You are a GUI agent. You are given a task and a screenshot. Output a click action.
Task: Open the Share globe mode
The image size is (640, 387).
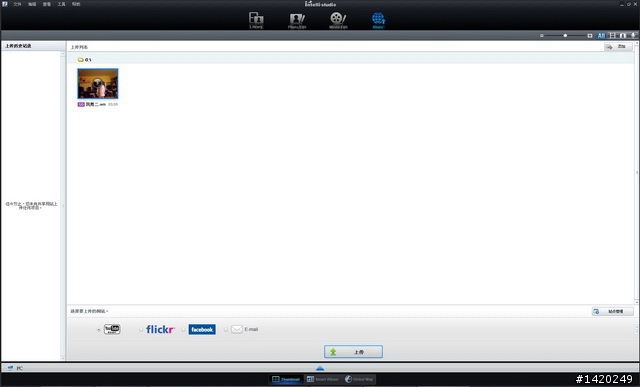click(x=378, y=20)
